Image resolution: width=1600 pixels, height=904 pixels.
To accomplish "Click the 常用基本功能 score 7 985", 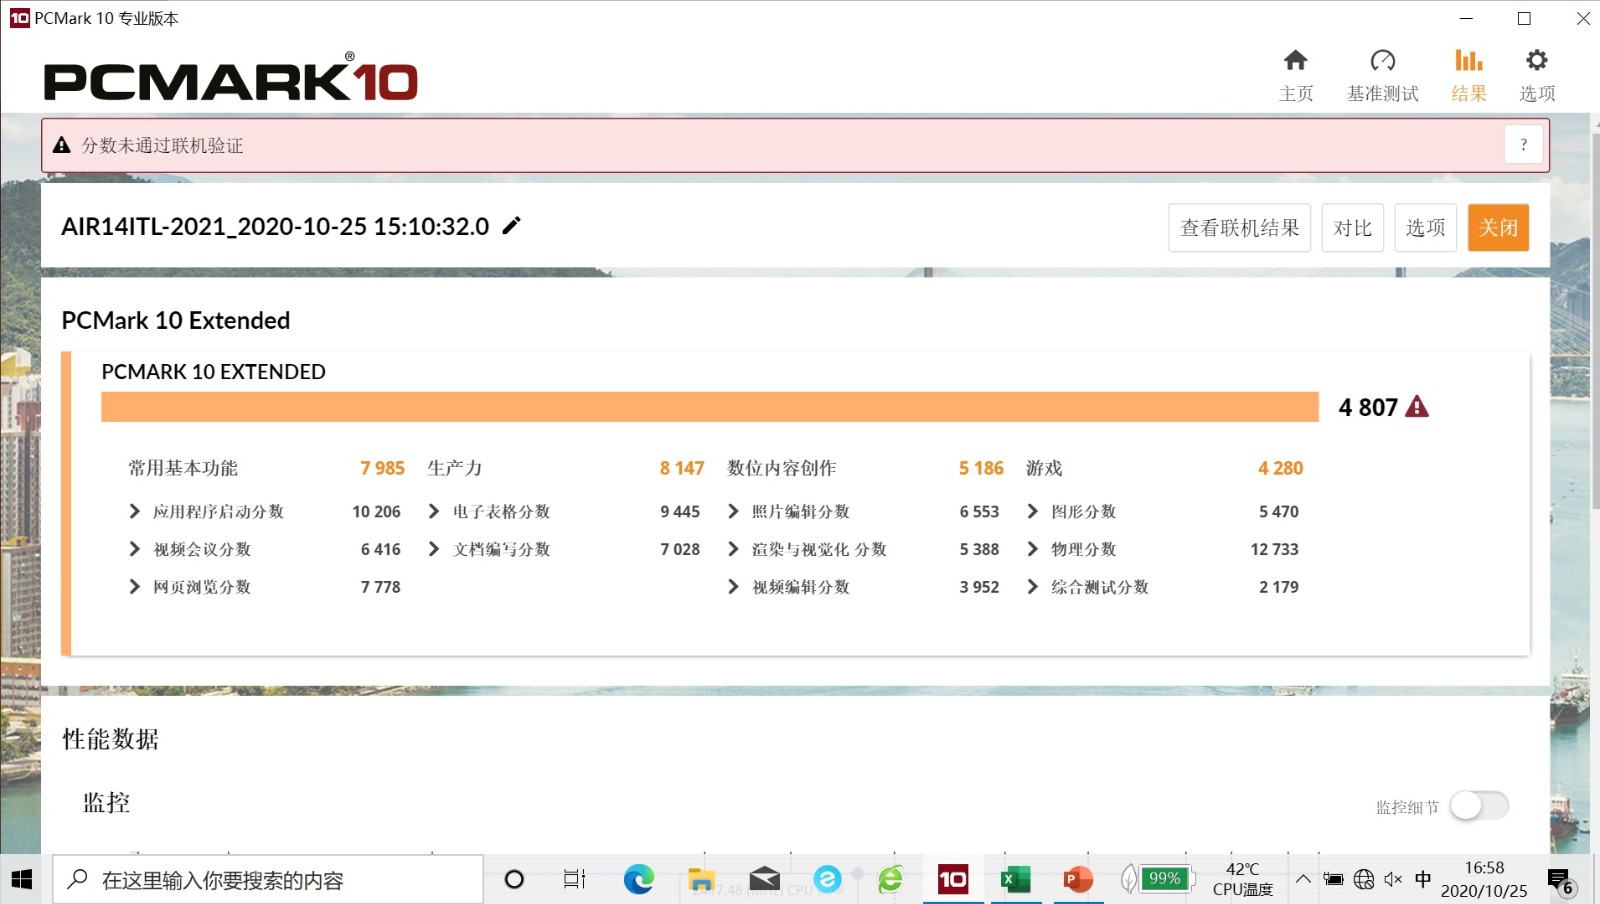I will click(x=382, y=468).
